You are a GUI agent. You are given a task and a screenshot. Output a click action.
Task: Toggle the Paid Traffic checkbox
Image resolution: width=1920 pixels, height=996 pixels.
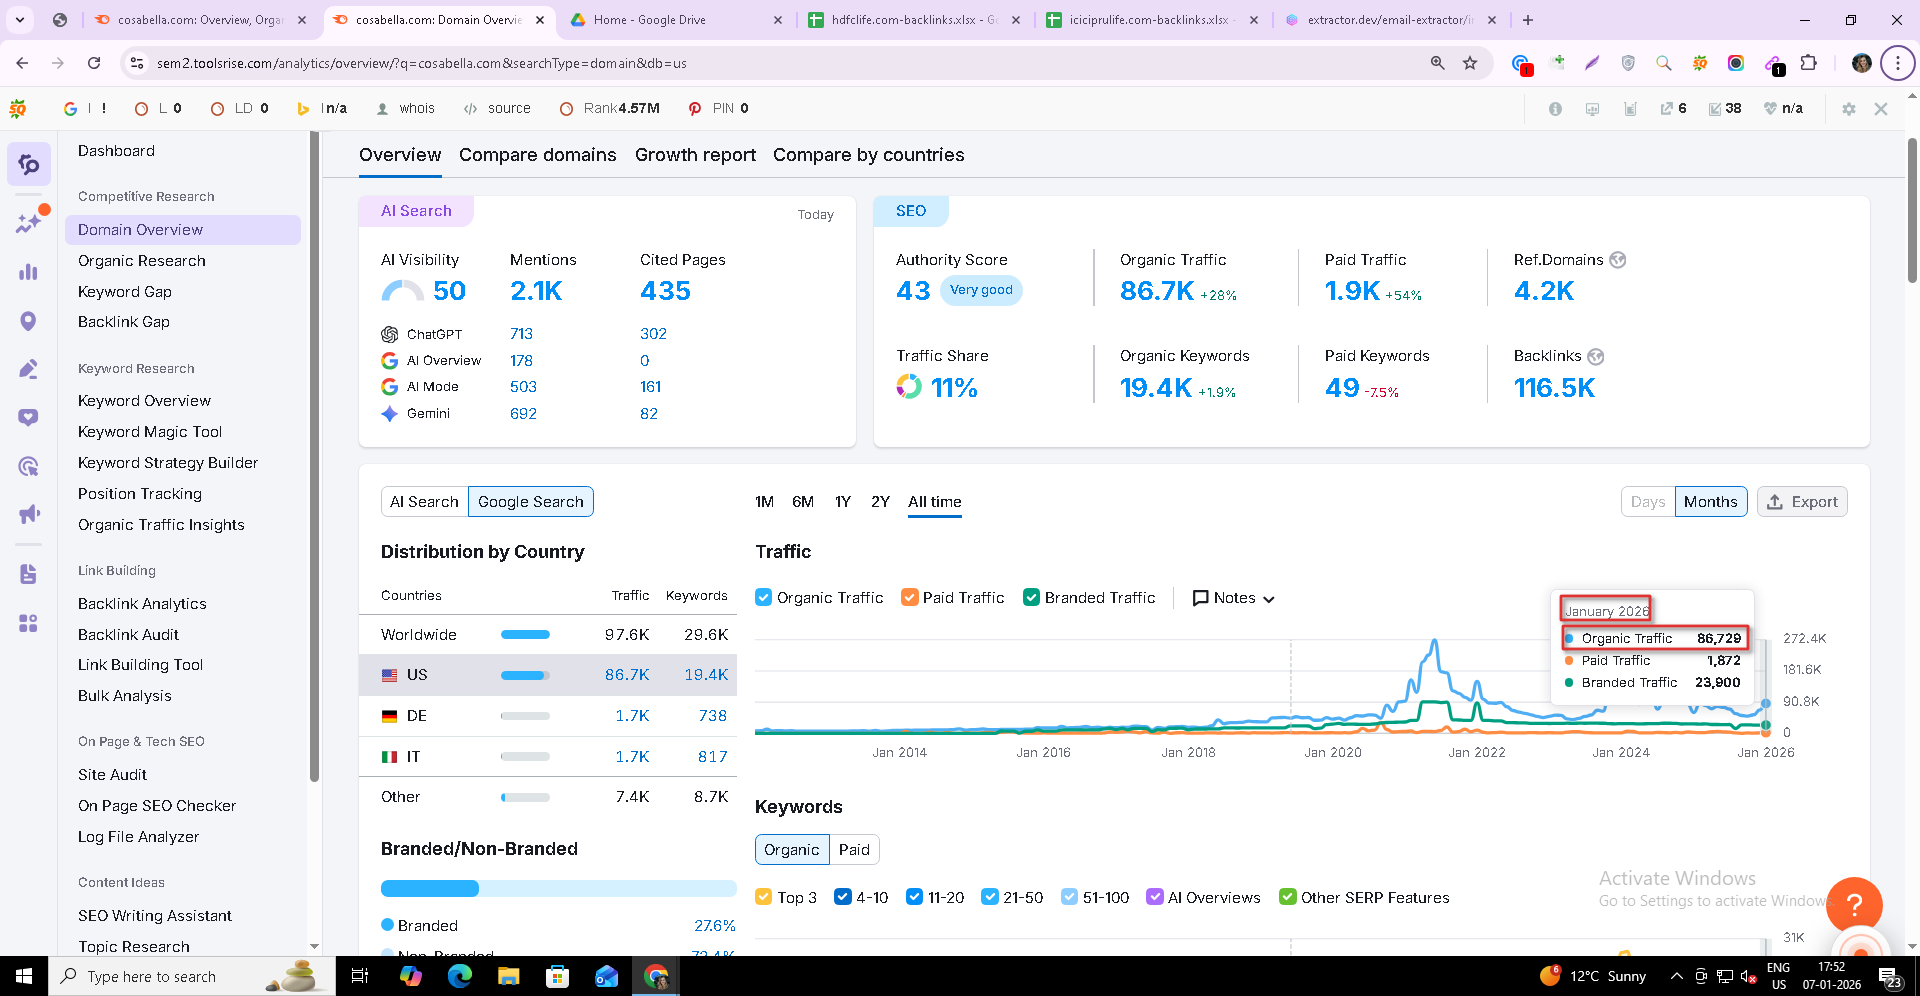click(909, 598)
